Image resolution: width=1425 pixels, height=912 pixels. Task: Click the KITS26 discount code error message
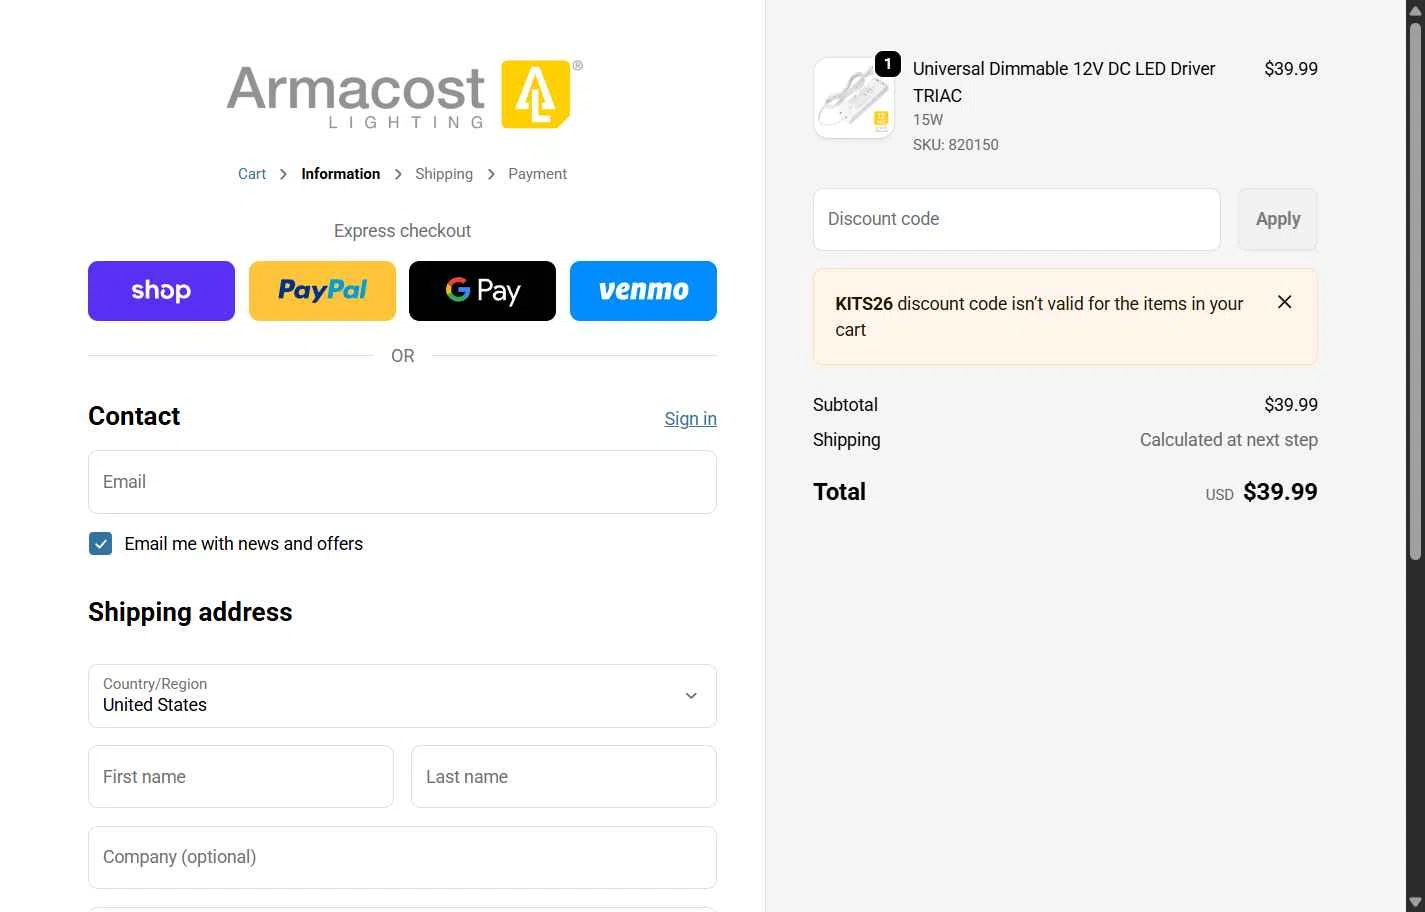(x=1039, y=317)
